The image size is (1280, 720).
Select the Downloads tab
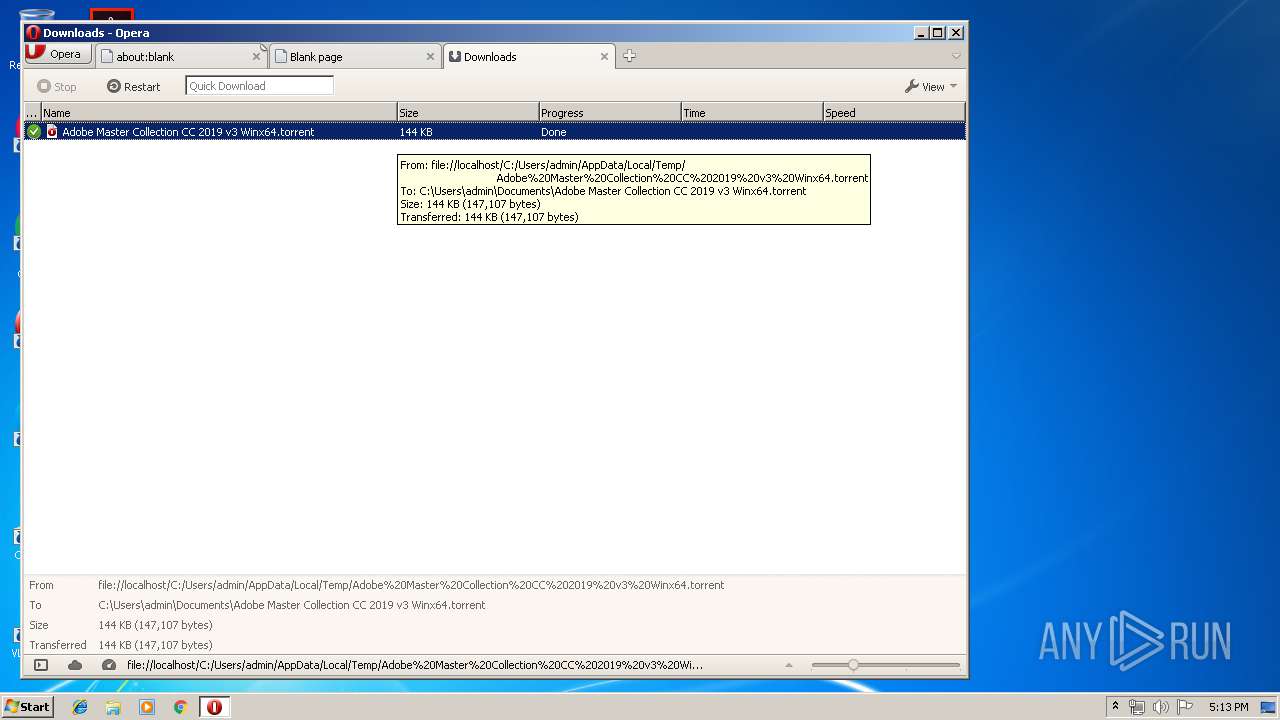click(528, 56)
